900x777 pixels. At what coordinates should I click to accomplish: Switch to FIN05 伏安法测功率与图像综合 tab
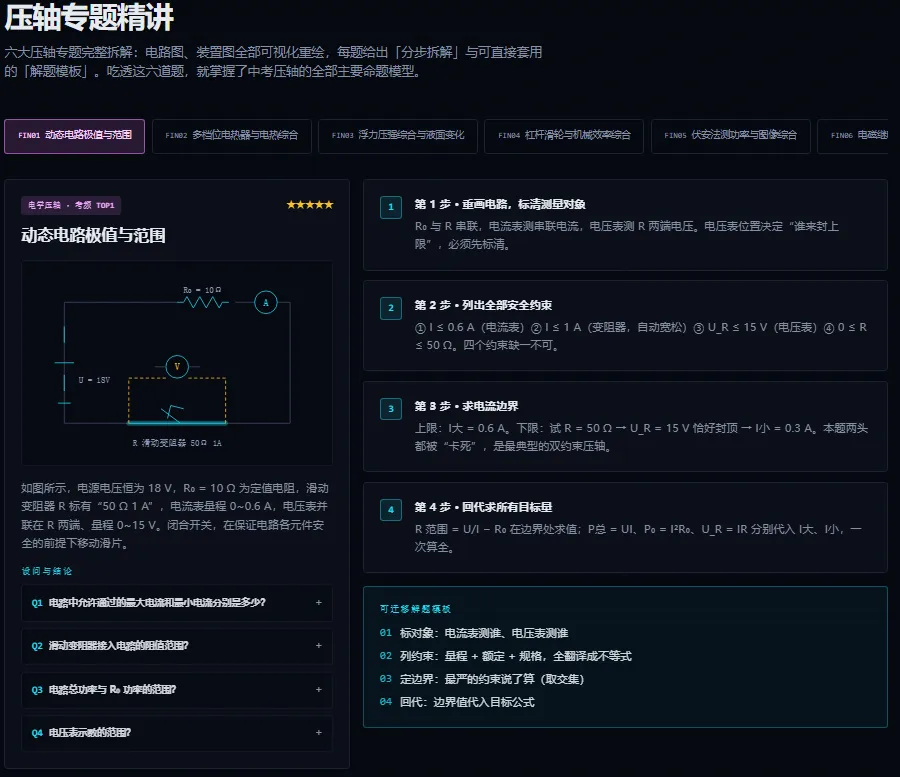(x=730, y=136)
